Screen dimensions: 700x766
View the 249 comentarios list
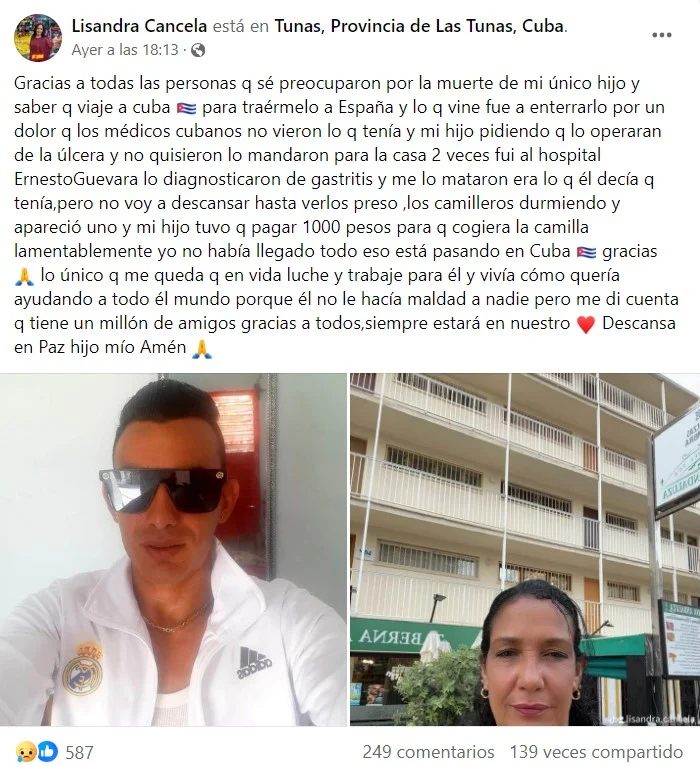click(x=428, y=752)
